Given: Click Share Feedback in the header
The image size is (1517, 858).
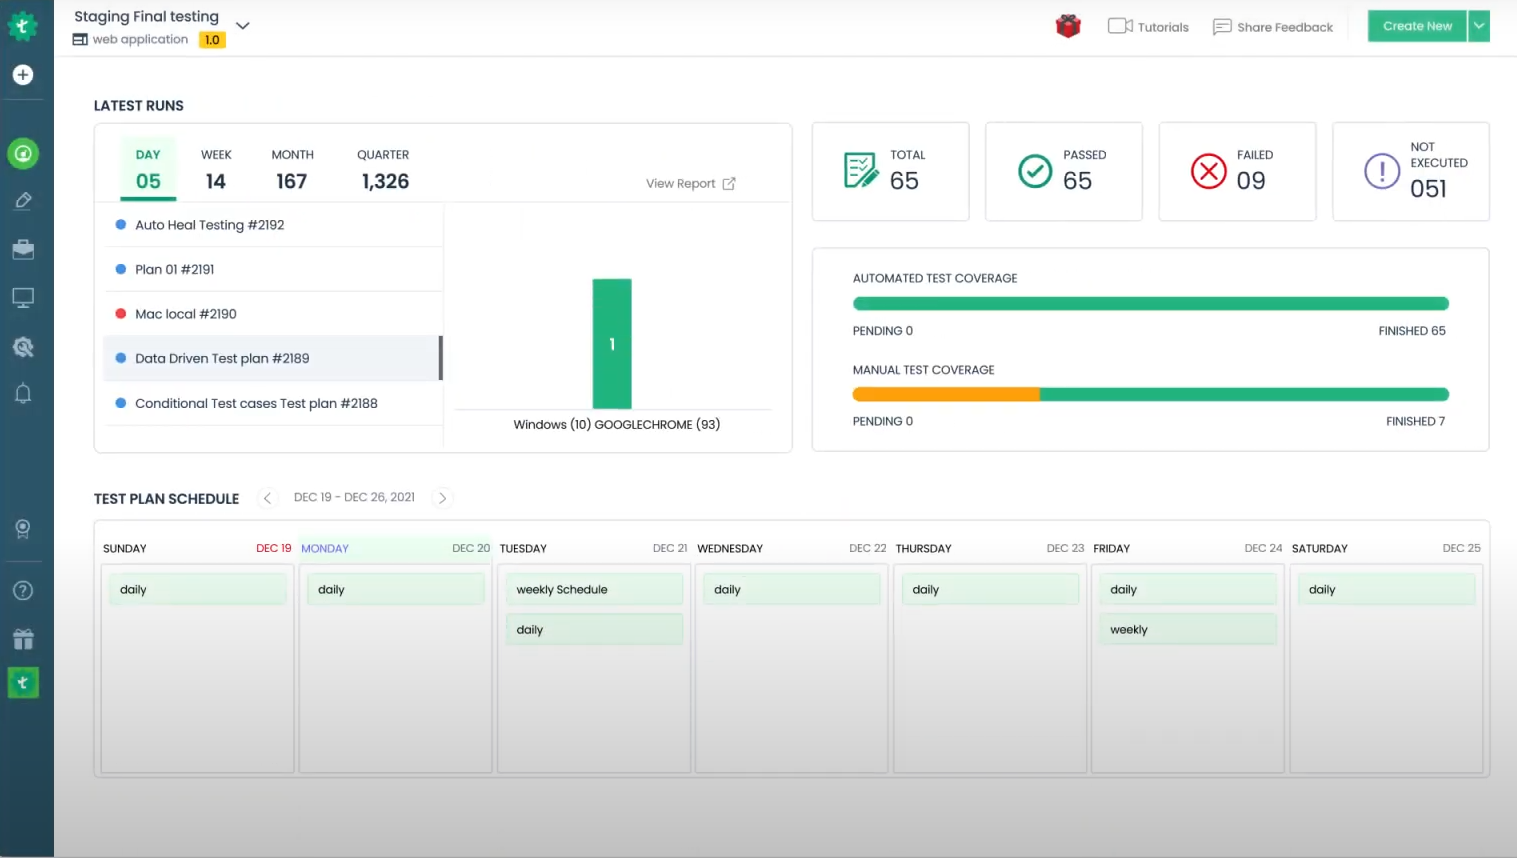Looking at the screenshot, I should click(x=1272, y=27).
